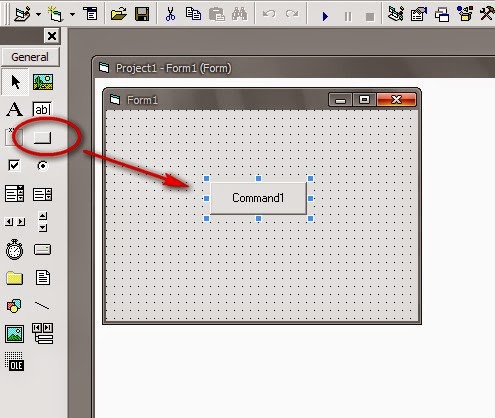Click the Paste icon
The height and width of the screenshot is (418, 495).
click(216, 14)
